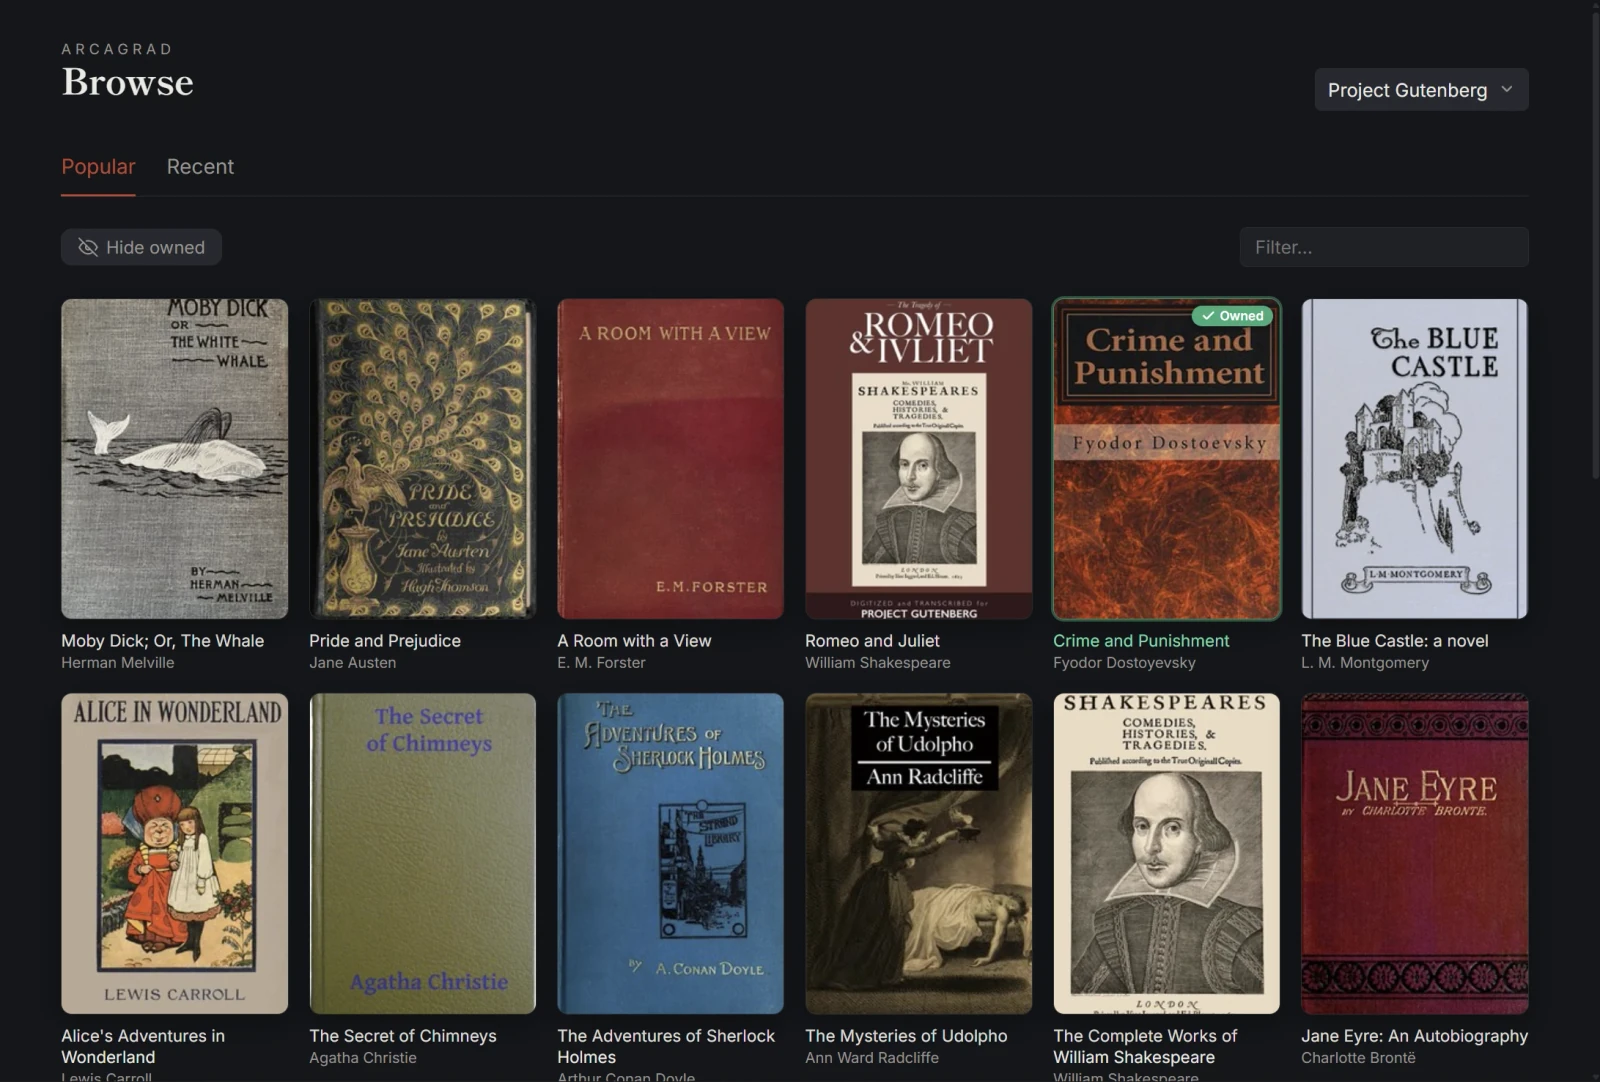This screenshot has height=1082, width=1600.
Task: Click The Blue Castle: a novel title
Action: pos(1395,641)
